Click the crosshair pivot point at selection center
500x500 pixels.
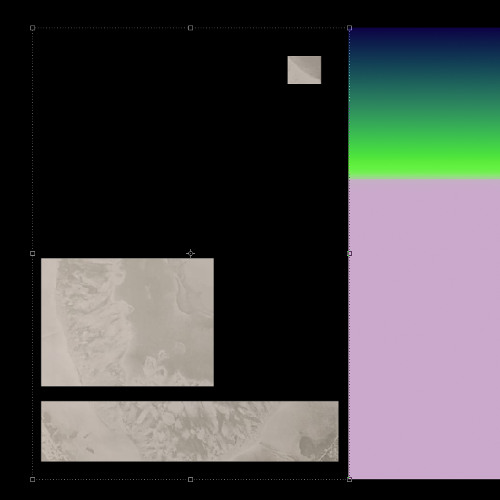190,254
